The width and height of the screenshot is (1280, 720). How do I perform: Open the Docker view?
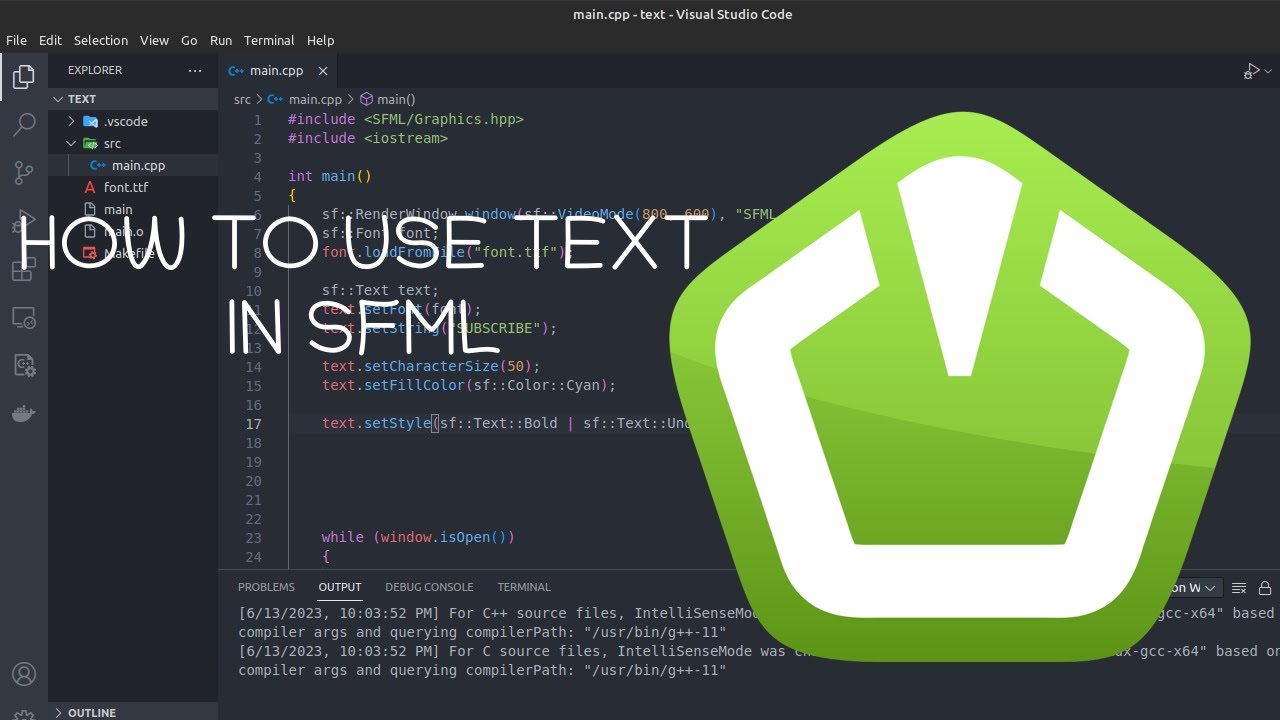(23, 414)
